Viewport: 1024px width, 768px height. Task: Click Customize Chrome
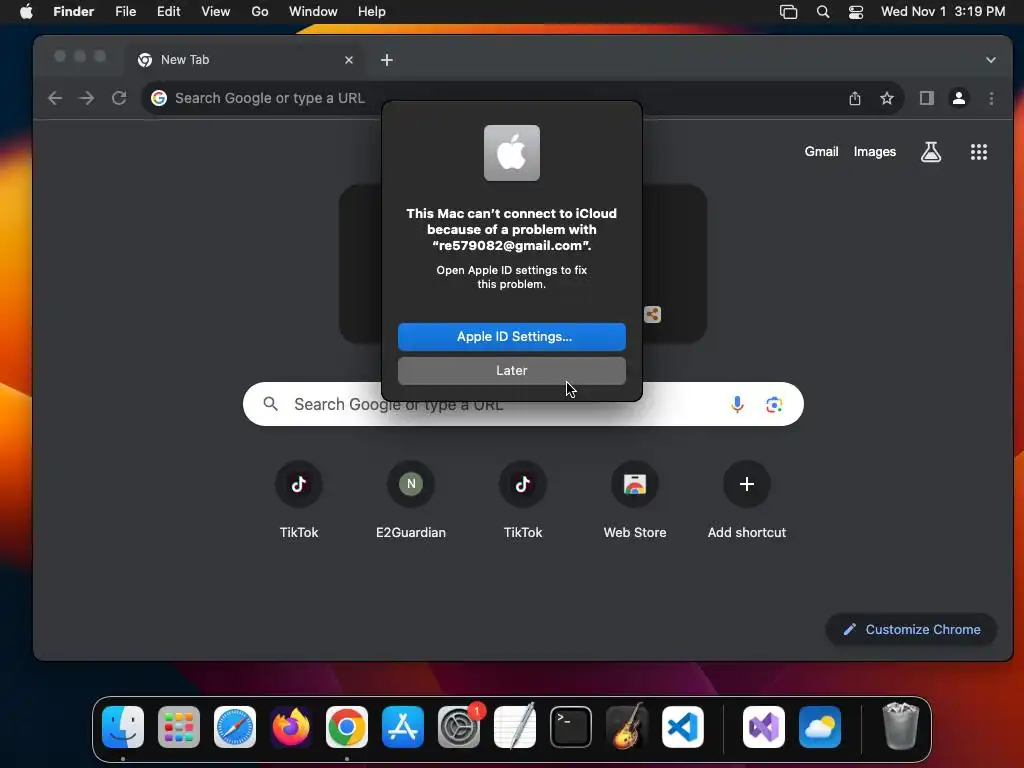click(x=912, y=630)
